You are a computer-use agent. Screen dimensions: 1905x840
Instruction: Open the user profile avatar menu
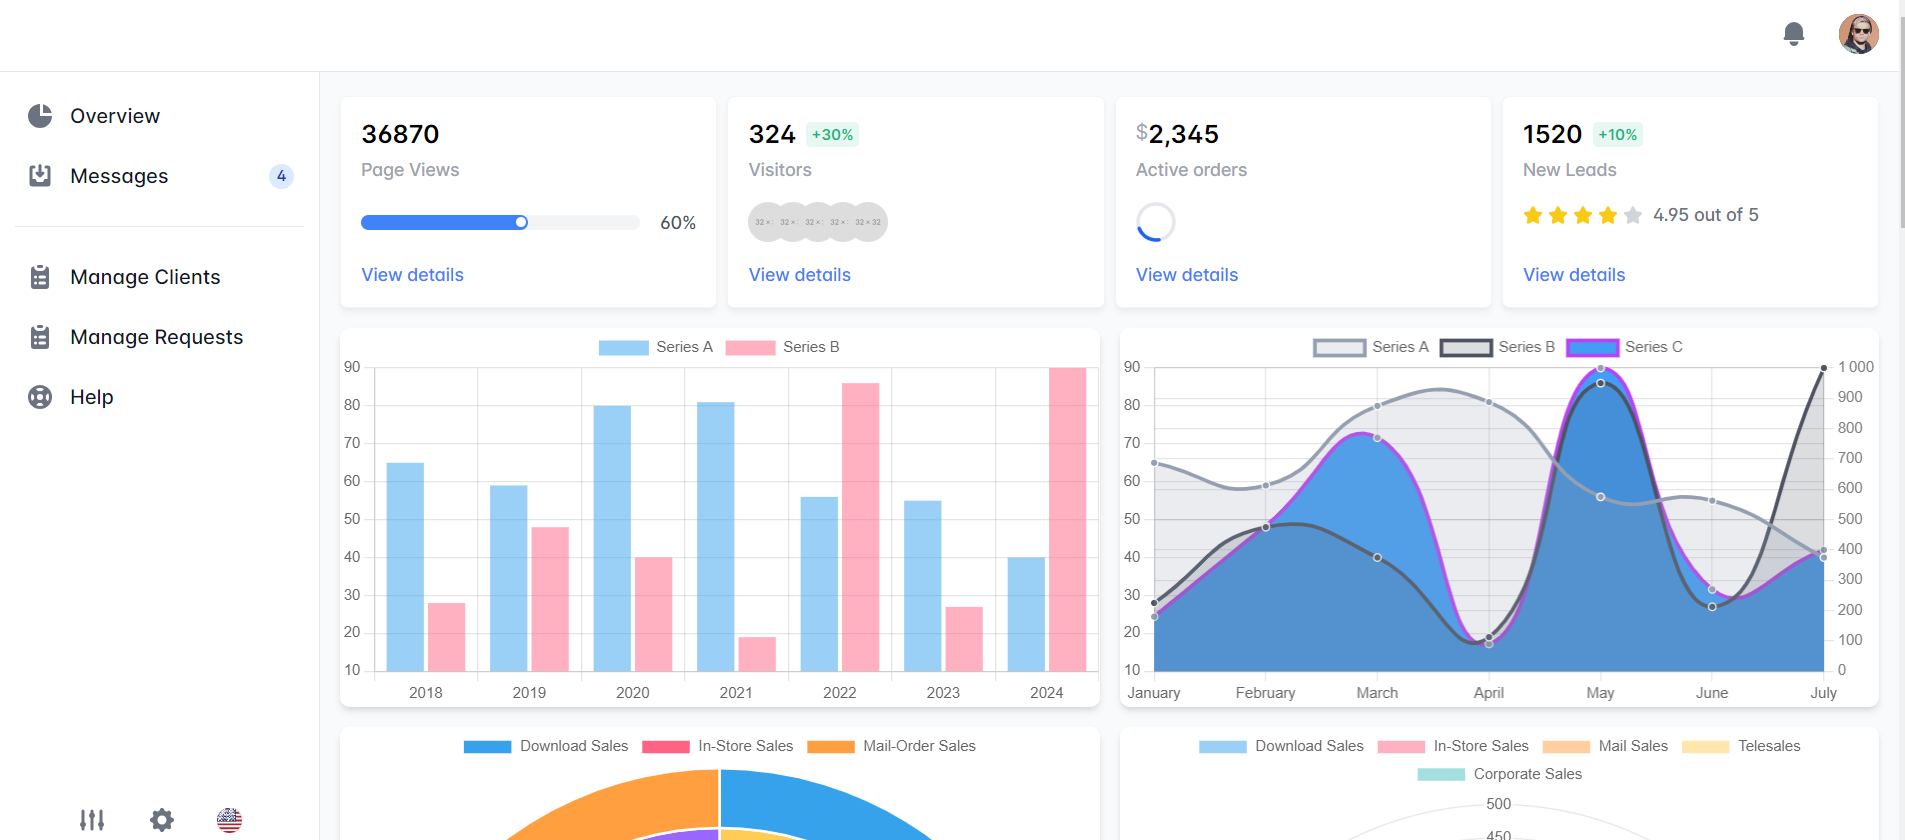[x=1859, y=34]
